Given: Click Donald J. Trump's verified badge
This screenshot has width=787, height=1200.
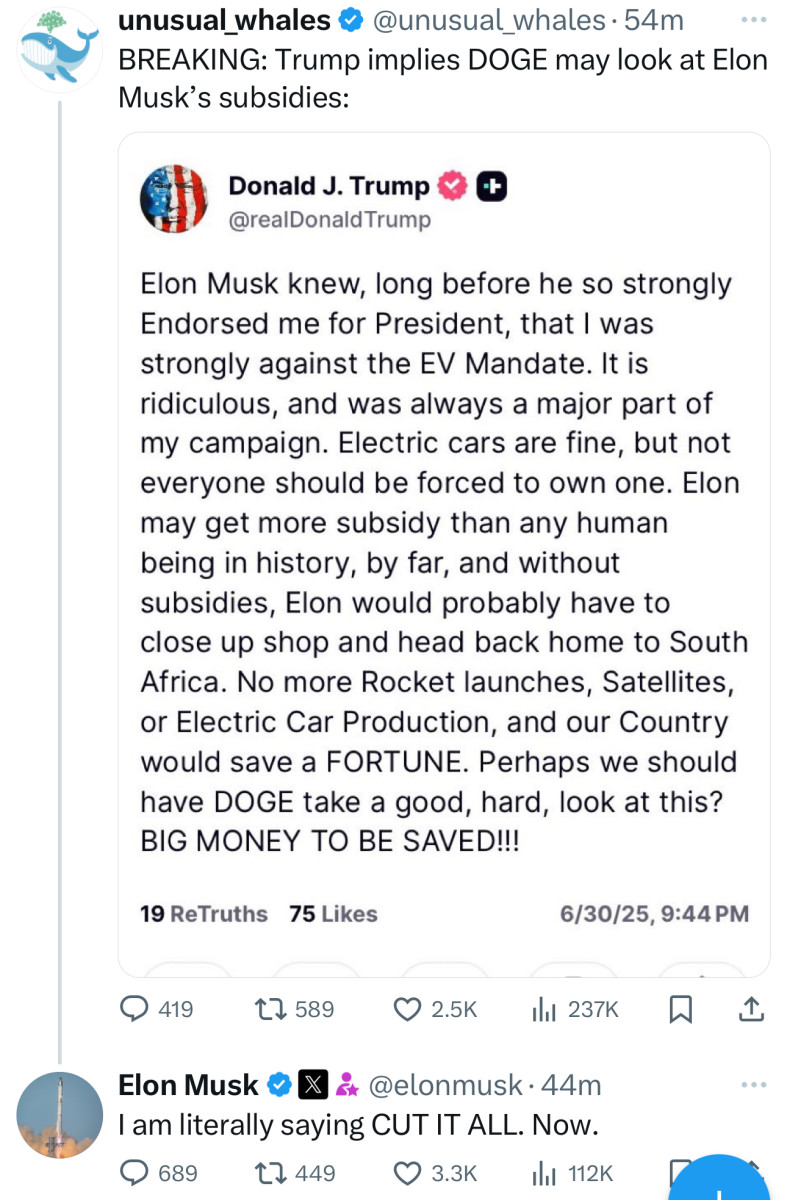Looking at the screenshot, I should pyautogui.click(x=451, y=186).
